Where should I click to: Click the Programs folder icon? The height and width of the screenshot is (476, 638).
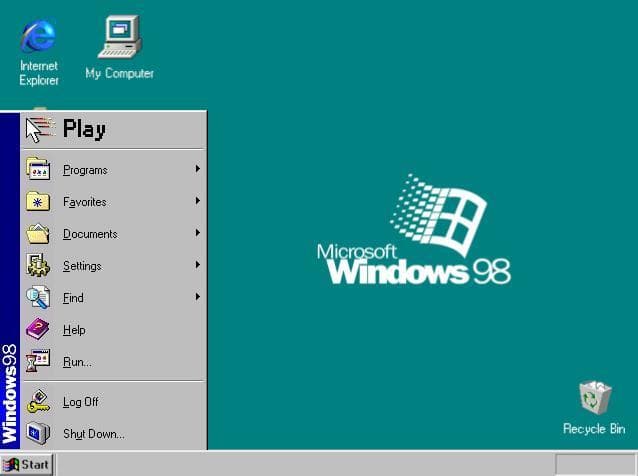coord(38,169)
